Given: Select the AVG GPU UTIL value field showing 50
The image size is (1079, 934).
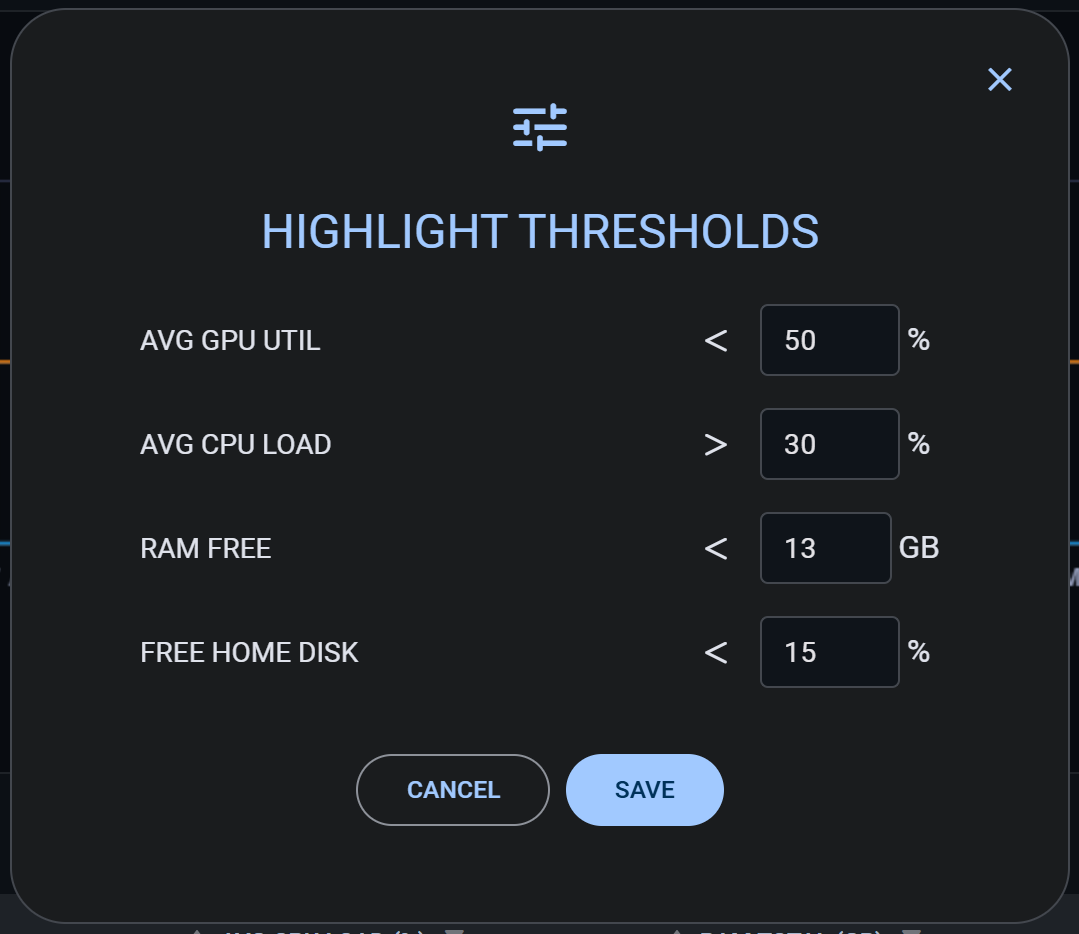Looking at the screenshot, I should coord(829,340).
